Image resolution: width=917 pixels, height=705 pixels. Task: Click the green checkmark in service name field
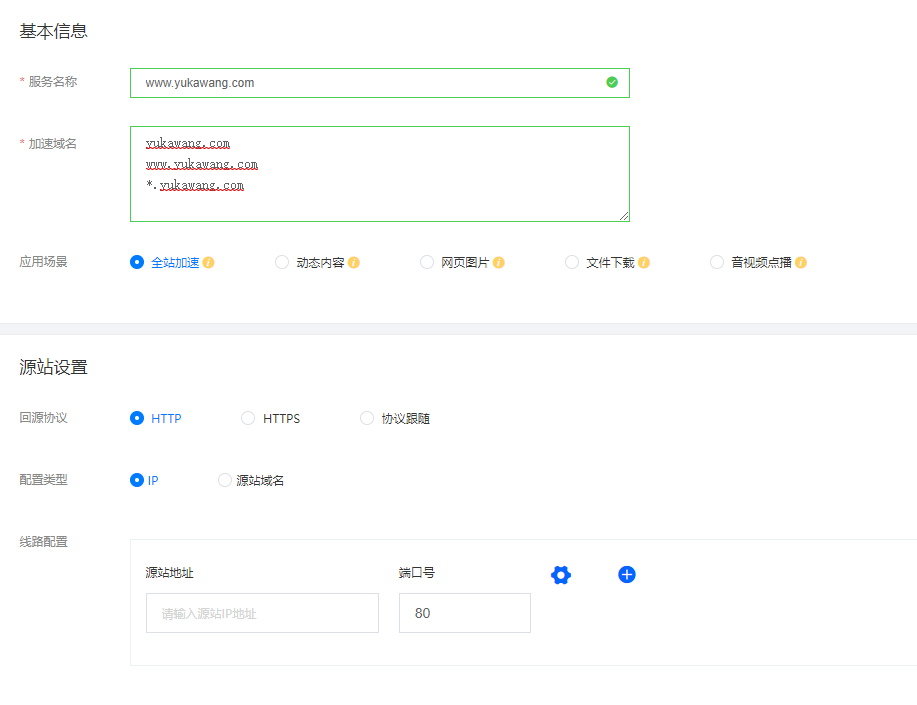[x=612, y=83]
